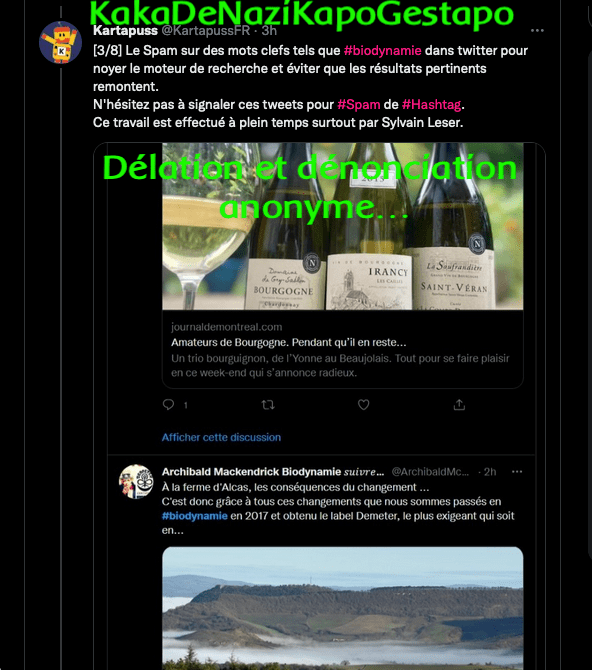
Task: Open more options on Archibald Mackendrick's tweet
Action: tap(517, 472)
